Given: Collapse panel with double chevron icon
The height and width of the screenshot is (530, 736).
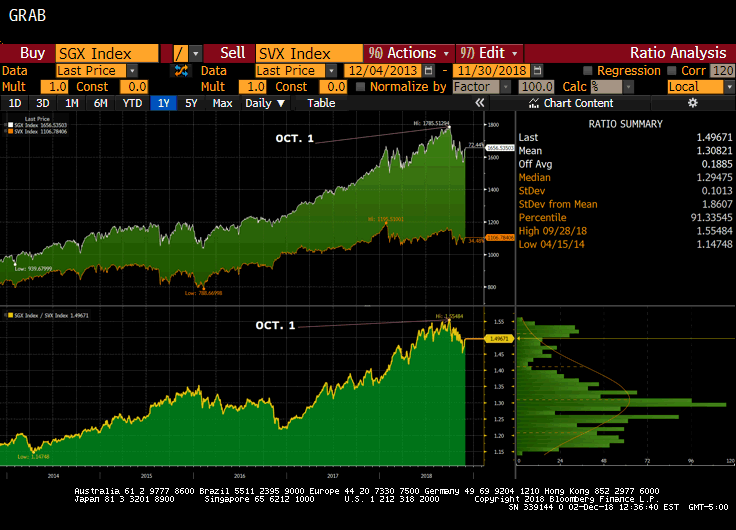Looking at the screenshot, I should click(x=479, y=103).
